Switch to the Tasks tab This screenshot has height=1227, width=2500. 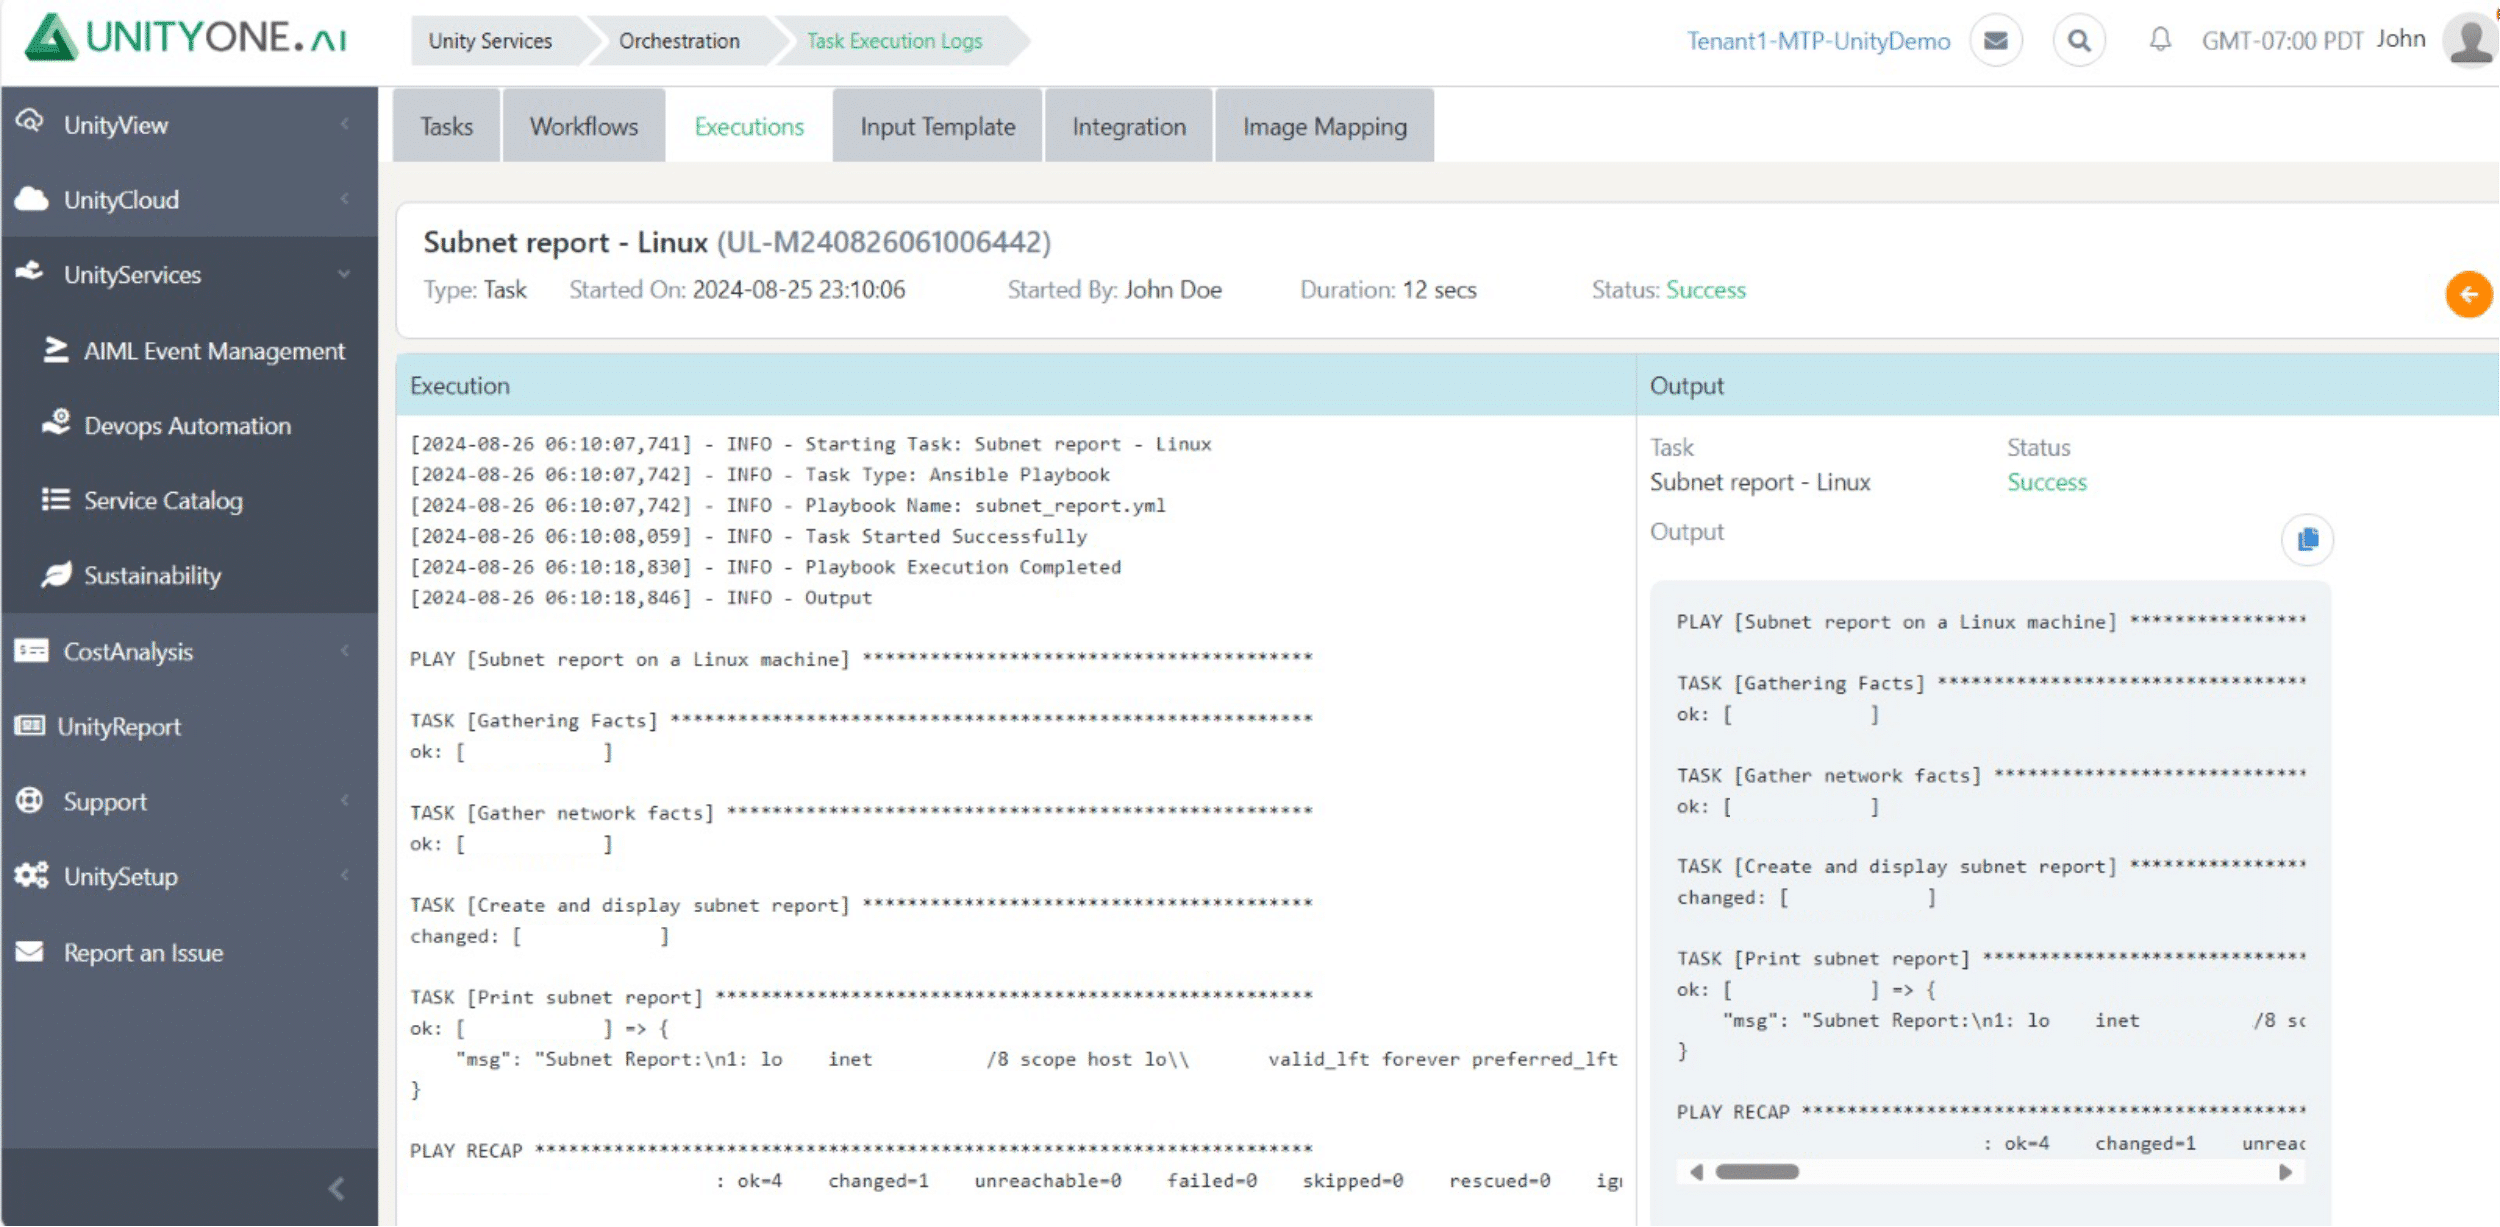coord(446,126)
